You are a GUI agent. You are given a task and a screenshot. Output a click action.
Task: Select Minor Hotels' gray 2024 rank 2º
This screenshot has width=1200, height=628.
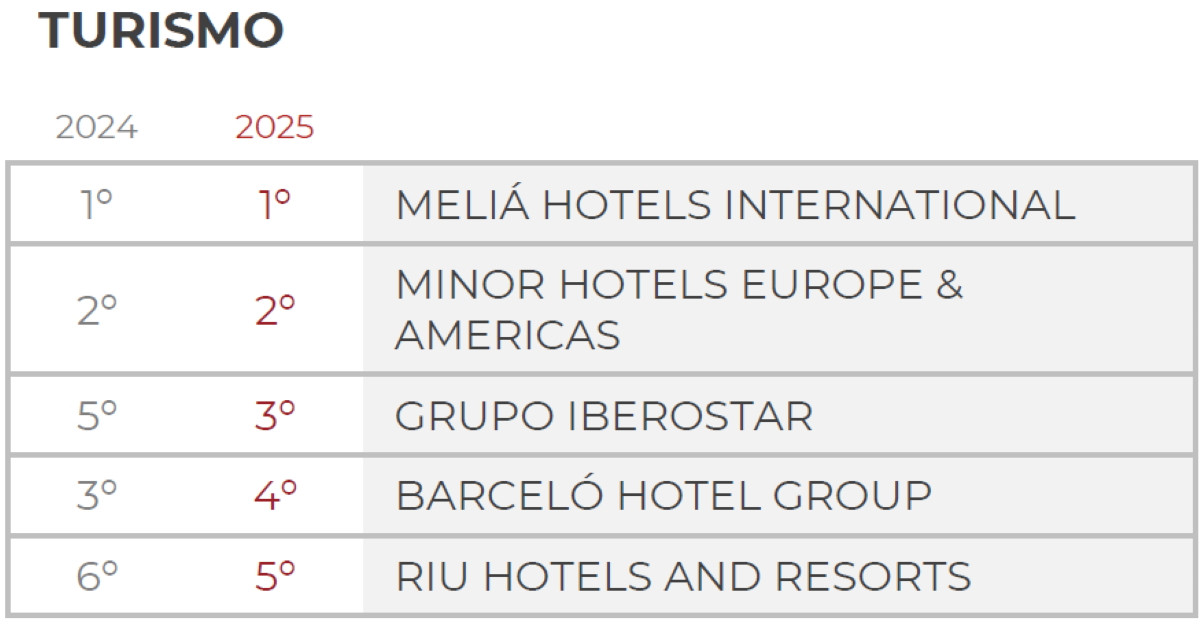pos(96,312)
